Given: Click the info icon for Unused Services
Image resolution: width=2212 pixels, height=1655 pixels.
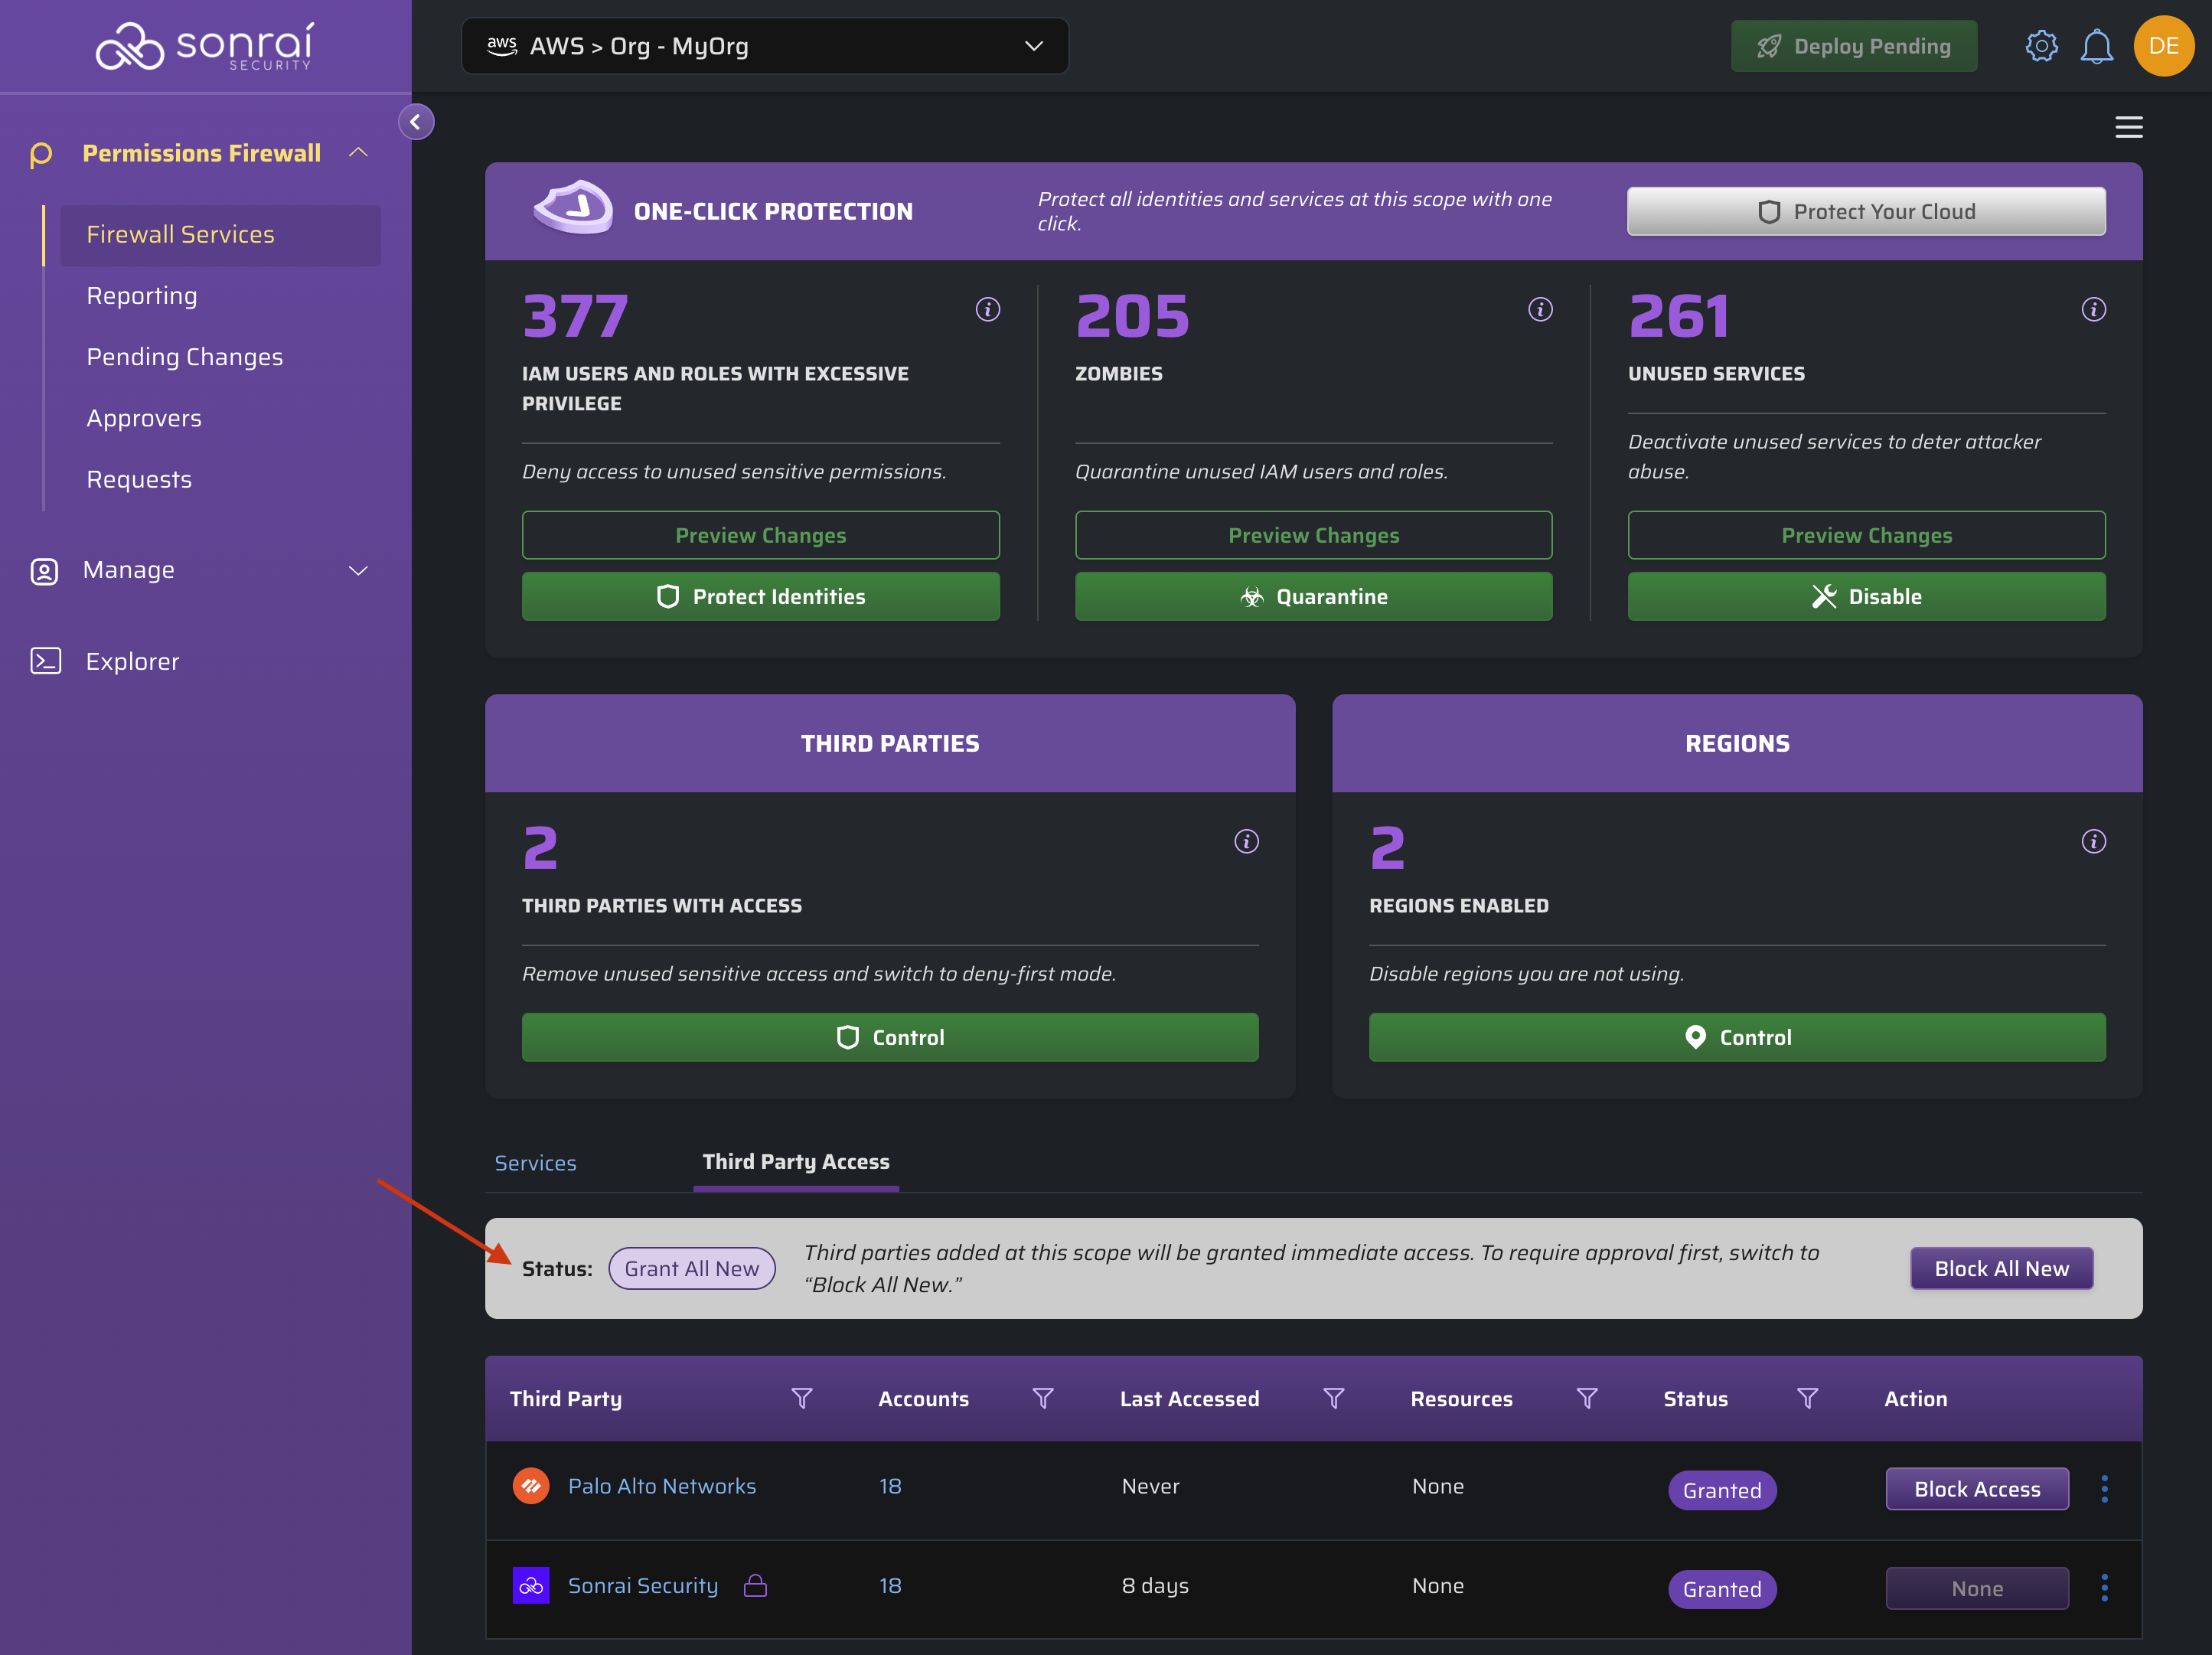Looking at the screenshot, I should pyautogui.click(x=2093, y=309).
